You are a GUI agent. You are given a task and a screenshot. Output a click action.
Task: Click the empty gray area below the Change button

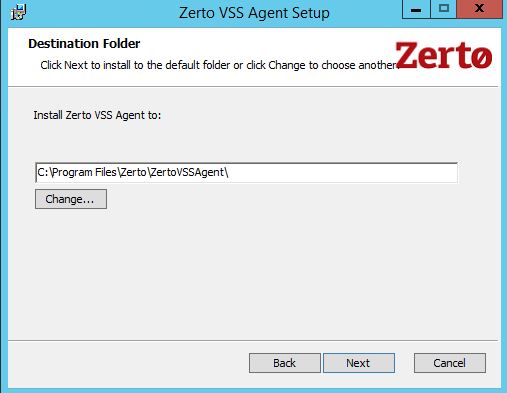click(247, 273)
